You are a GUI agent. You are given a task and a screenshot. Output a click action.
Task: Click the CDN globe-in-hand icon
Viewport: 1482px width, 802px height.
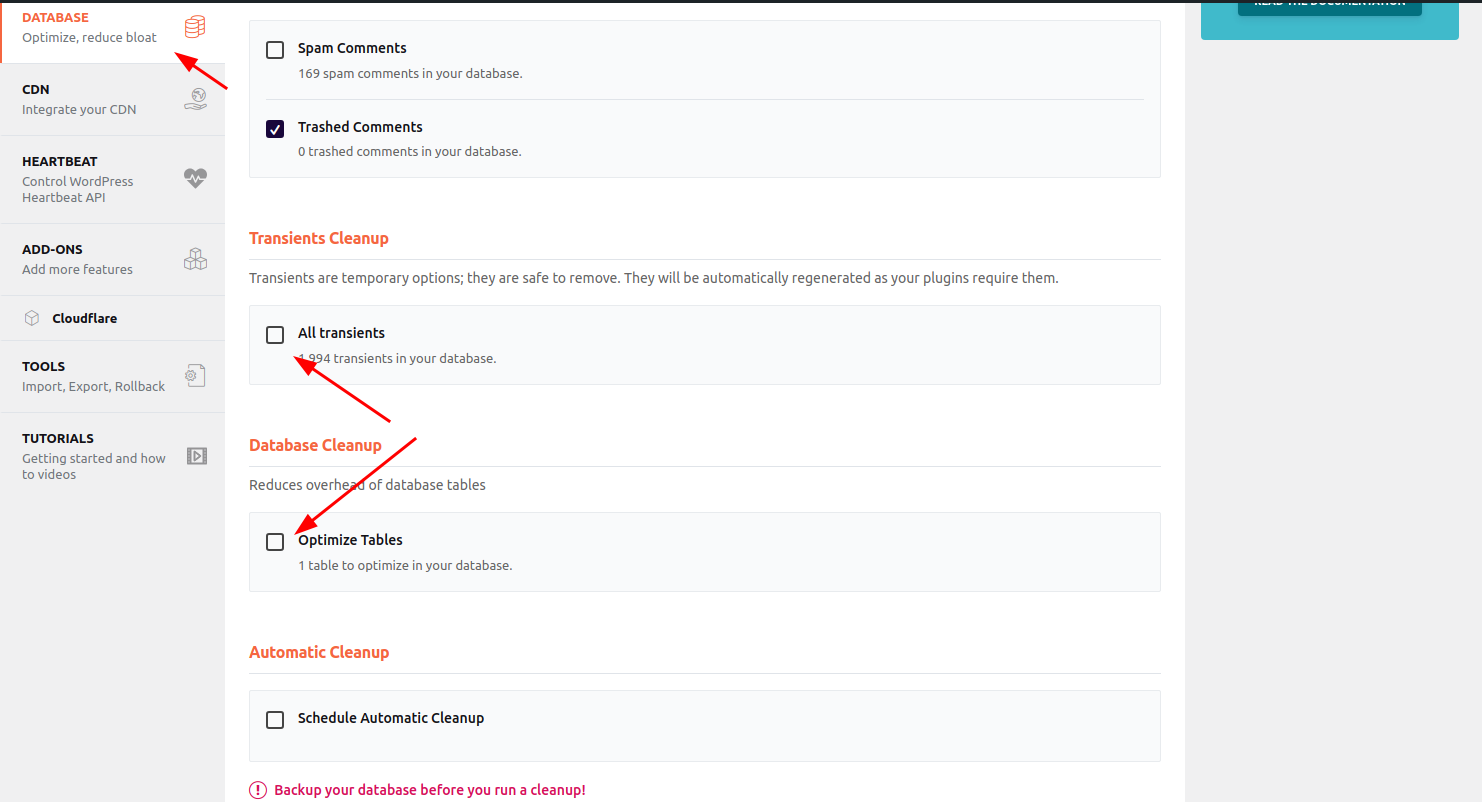pyautogui.click(x=195, y=99)
